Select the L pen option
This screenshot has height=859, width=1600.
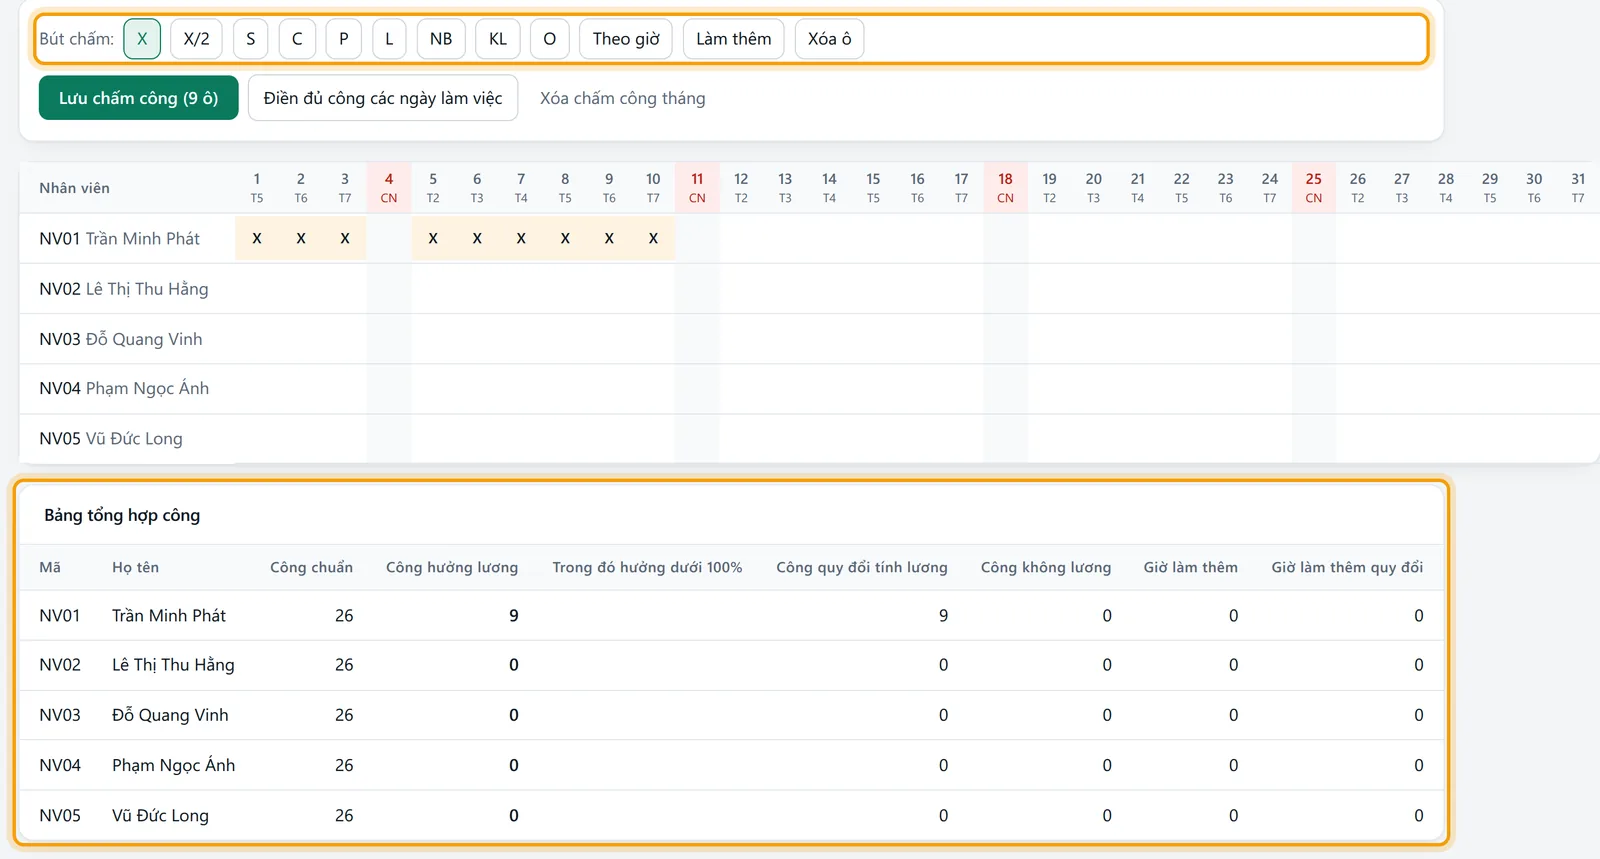click(389, 39)
